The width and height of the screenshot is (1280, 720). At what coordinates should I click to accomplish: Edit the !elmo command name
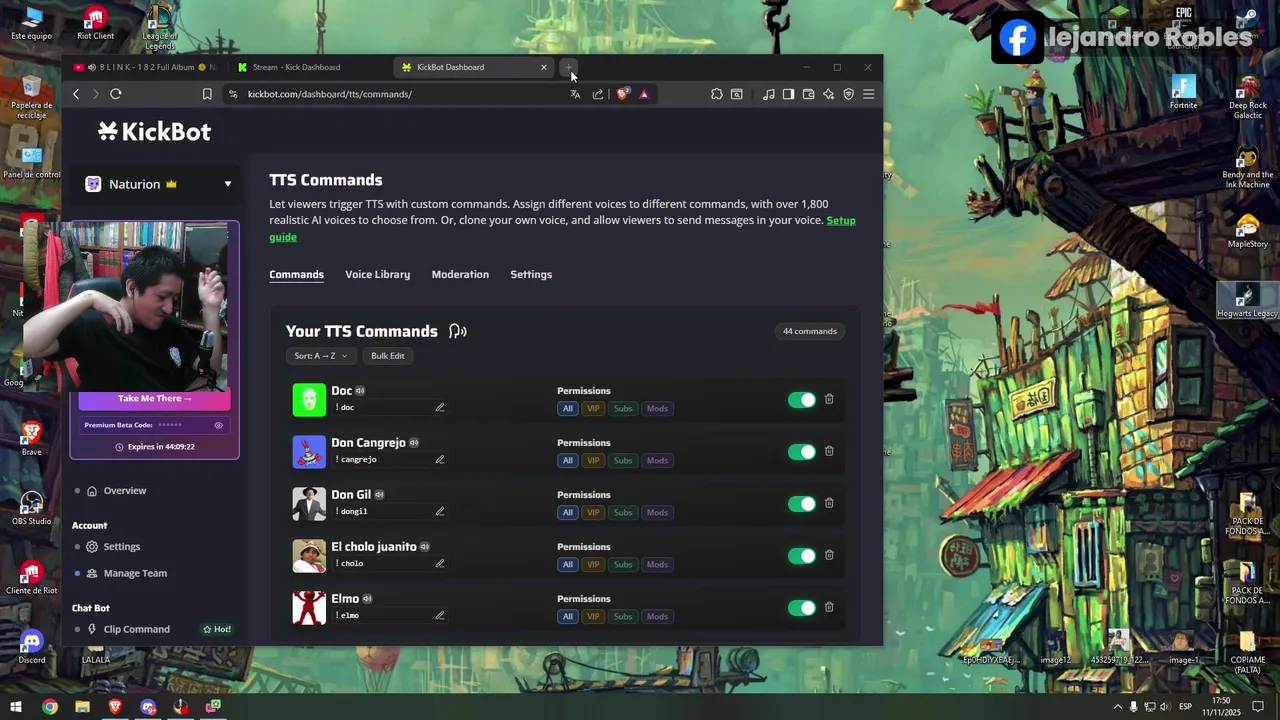click(x=439, y=615)
